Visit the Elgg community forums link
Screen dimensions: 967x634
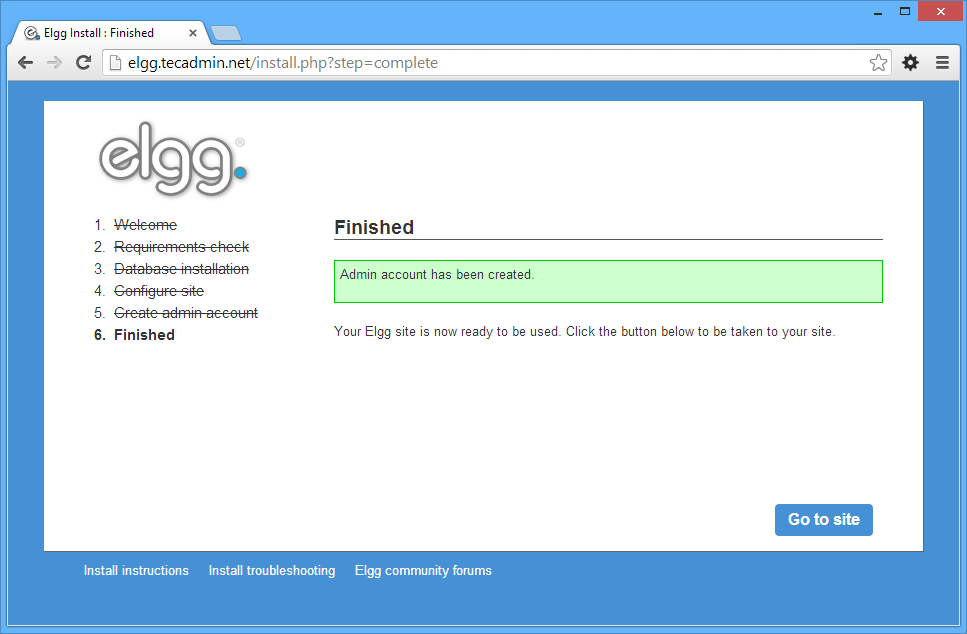click(x=423, y=570)
